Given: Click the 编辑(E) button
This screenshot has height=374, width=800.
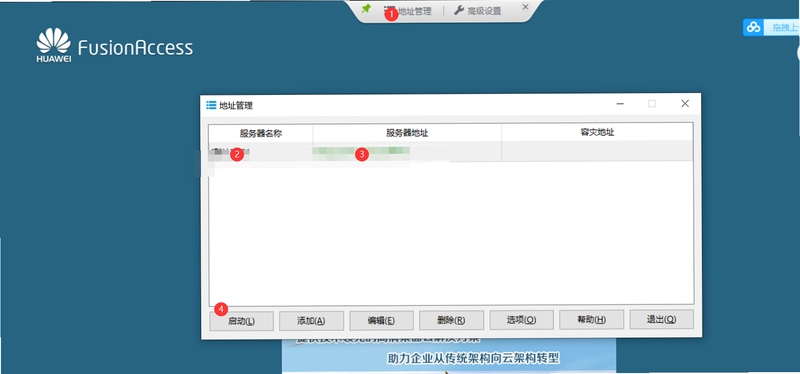Looking at the screenshot, I should click(381, 320).
